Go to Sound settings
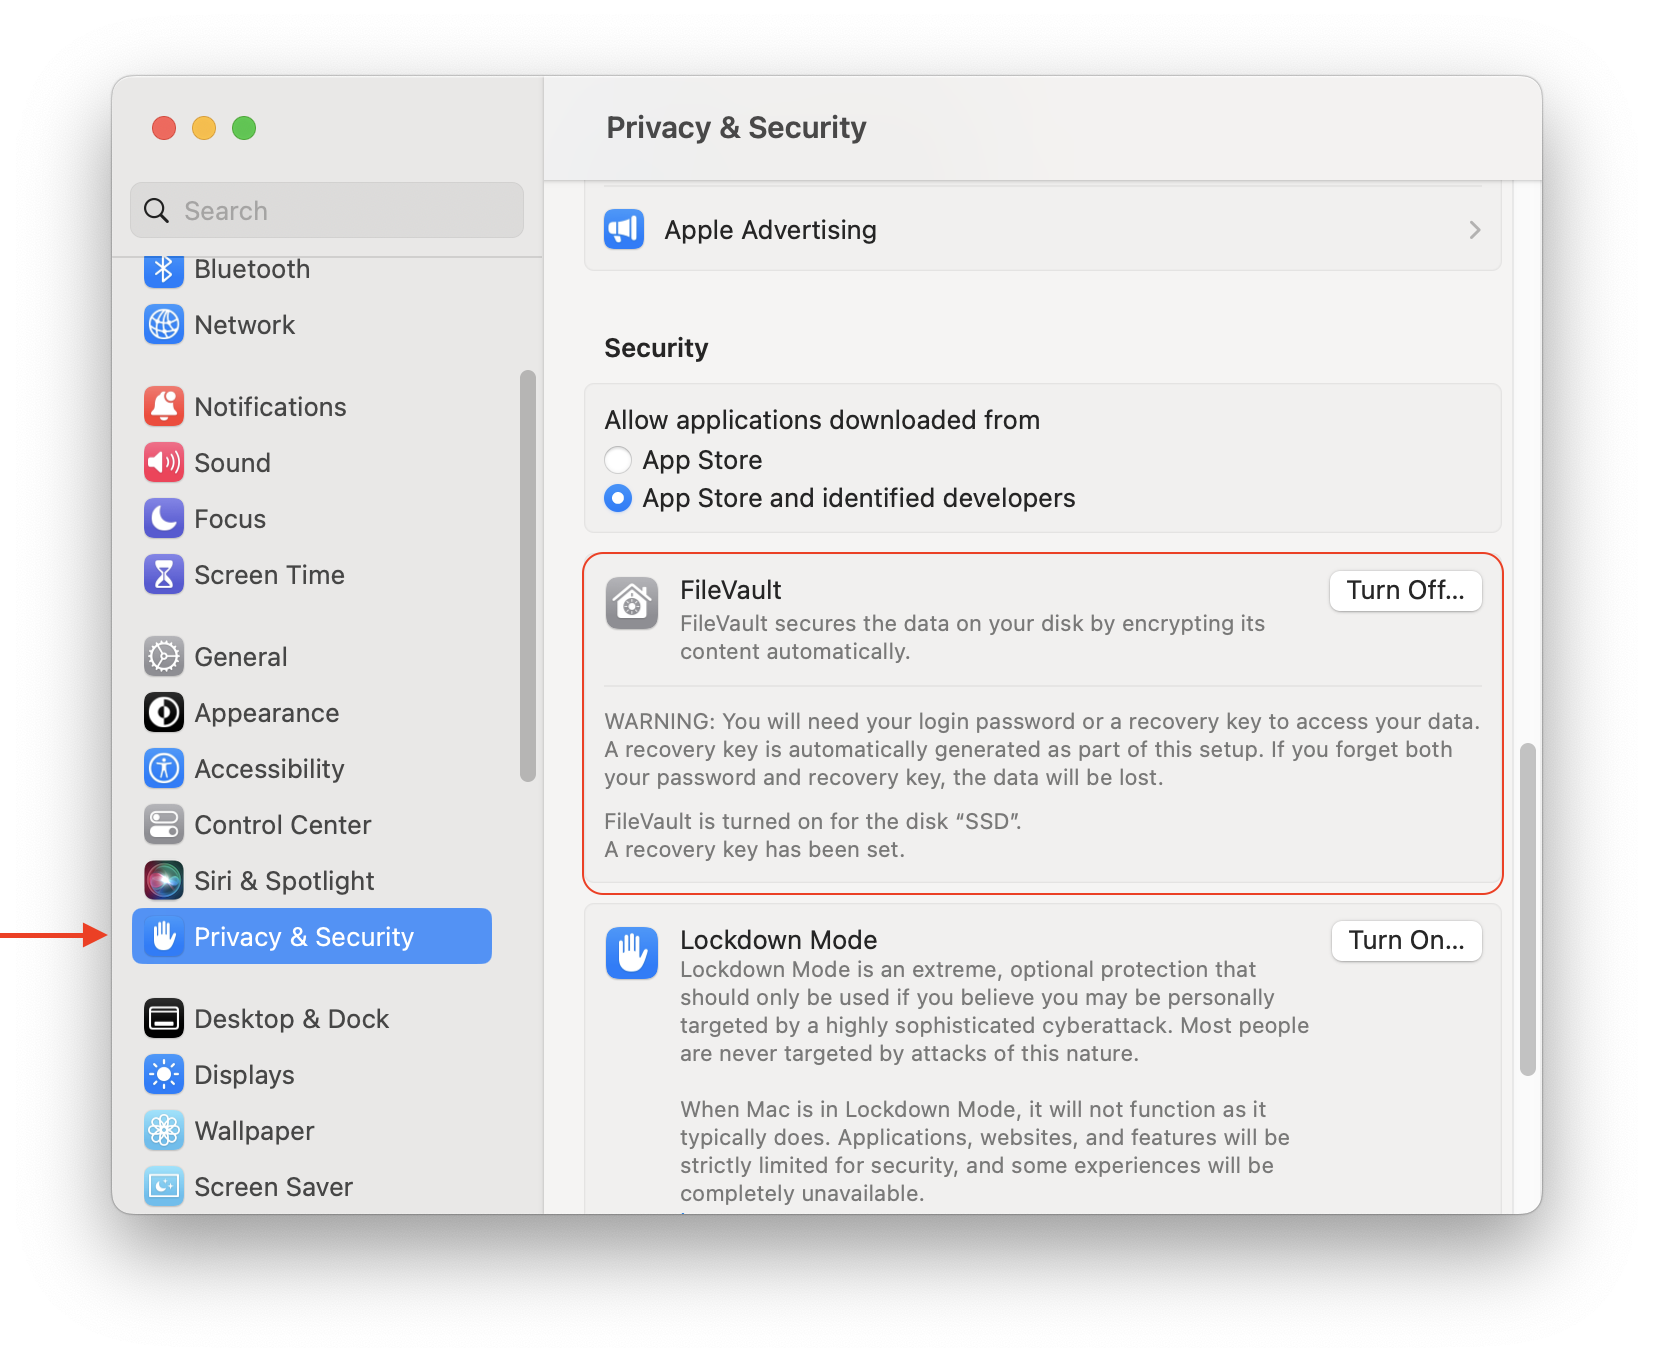The height and width of the screenshot is (1362, 1654). point(312,463)
